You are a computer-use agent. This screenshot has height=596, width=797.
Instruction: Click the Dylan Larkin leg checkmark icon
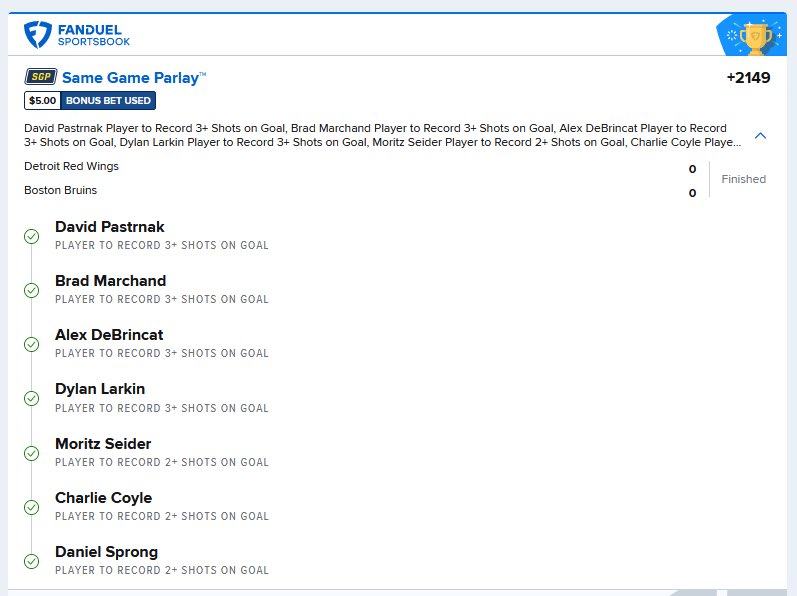tap(32, 398)
